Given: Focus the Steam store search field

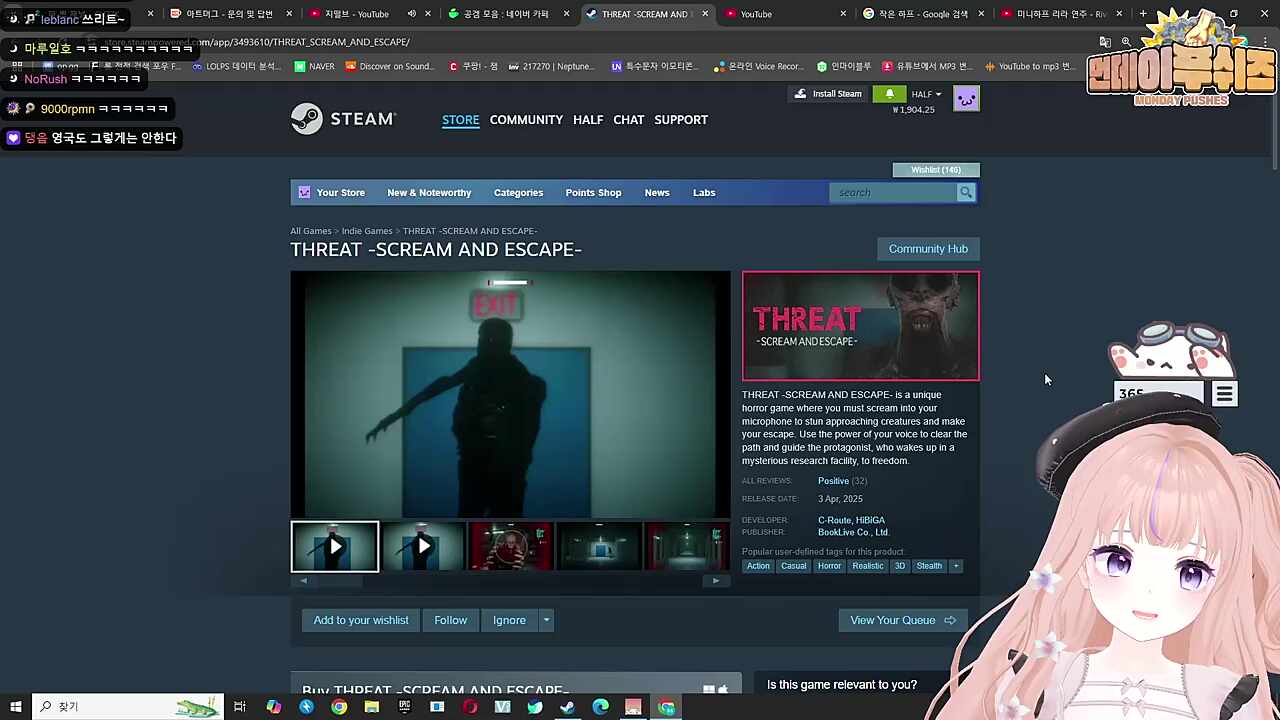Looking at the screenshot, I should (893, 192).
